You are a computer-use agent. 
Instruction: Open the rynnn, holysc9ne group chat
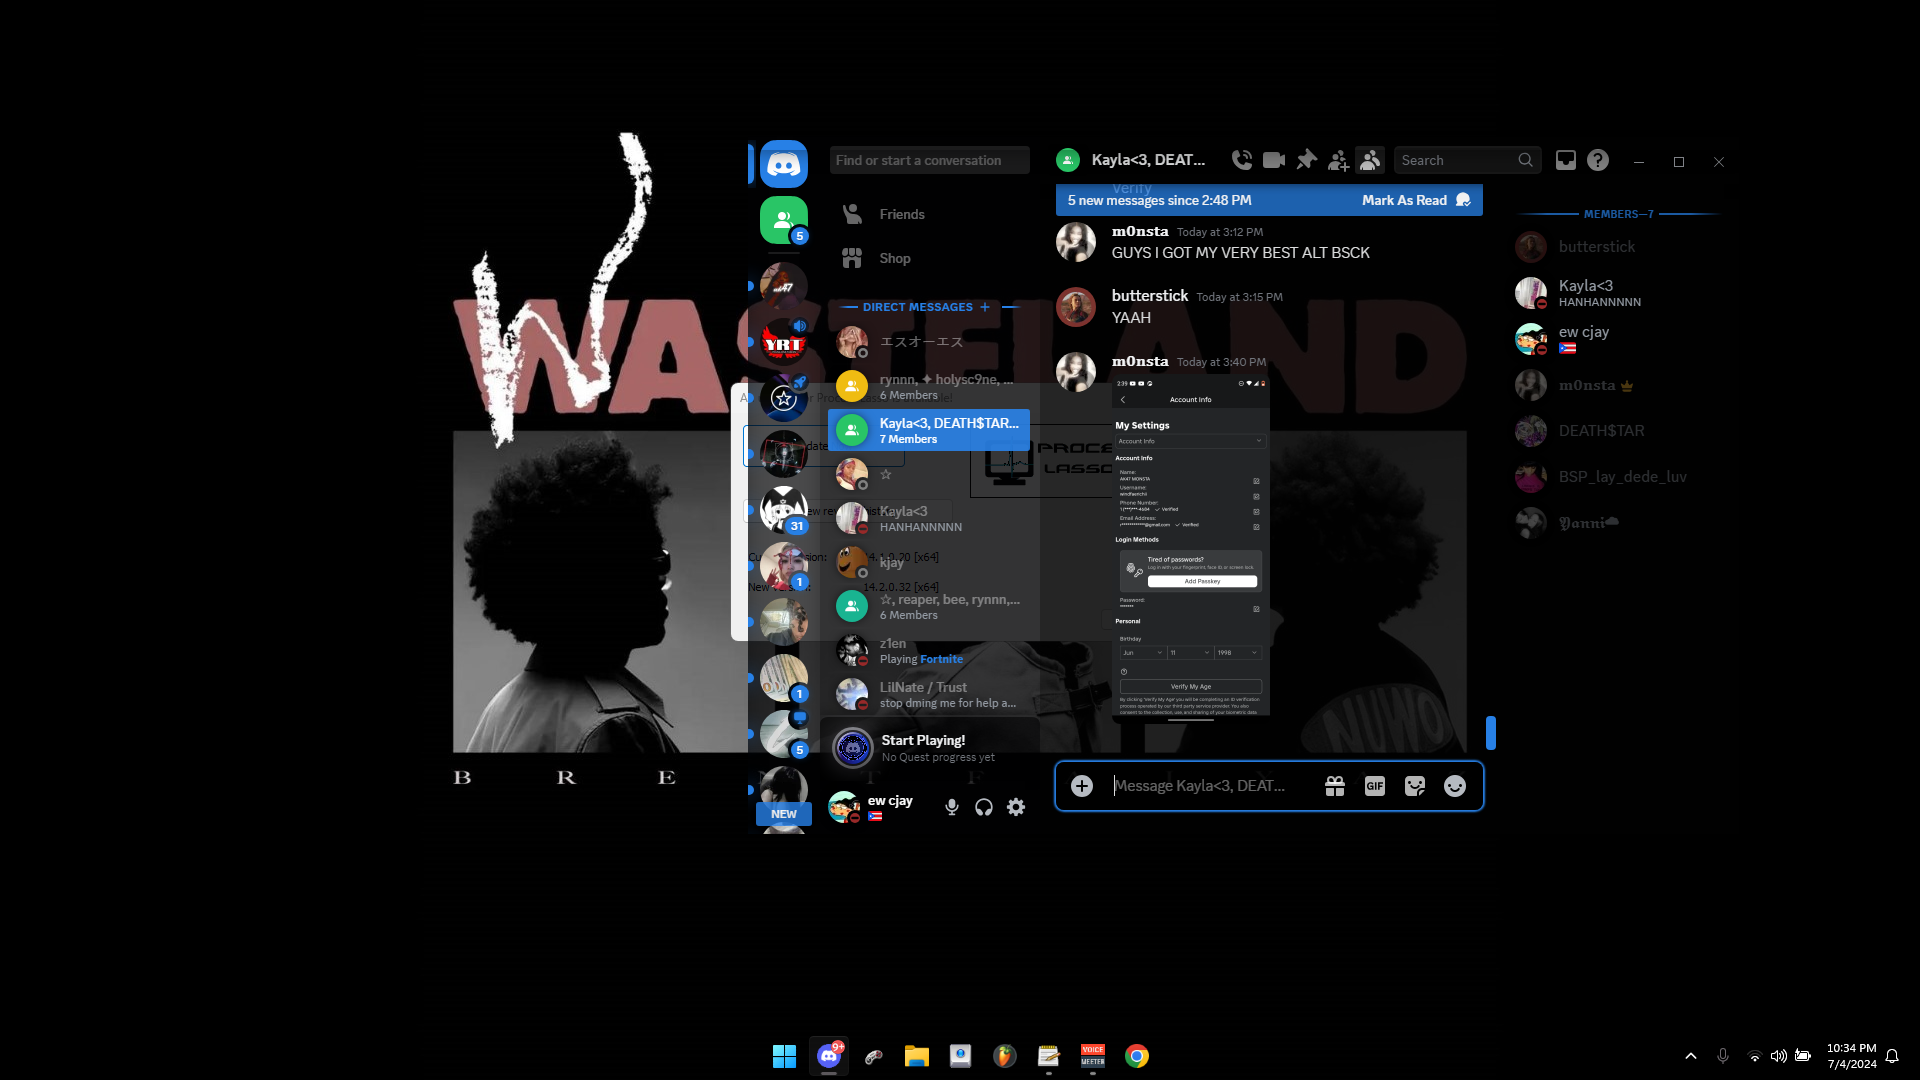pyautogui.click(x=929, y=386)
